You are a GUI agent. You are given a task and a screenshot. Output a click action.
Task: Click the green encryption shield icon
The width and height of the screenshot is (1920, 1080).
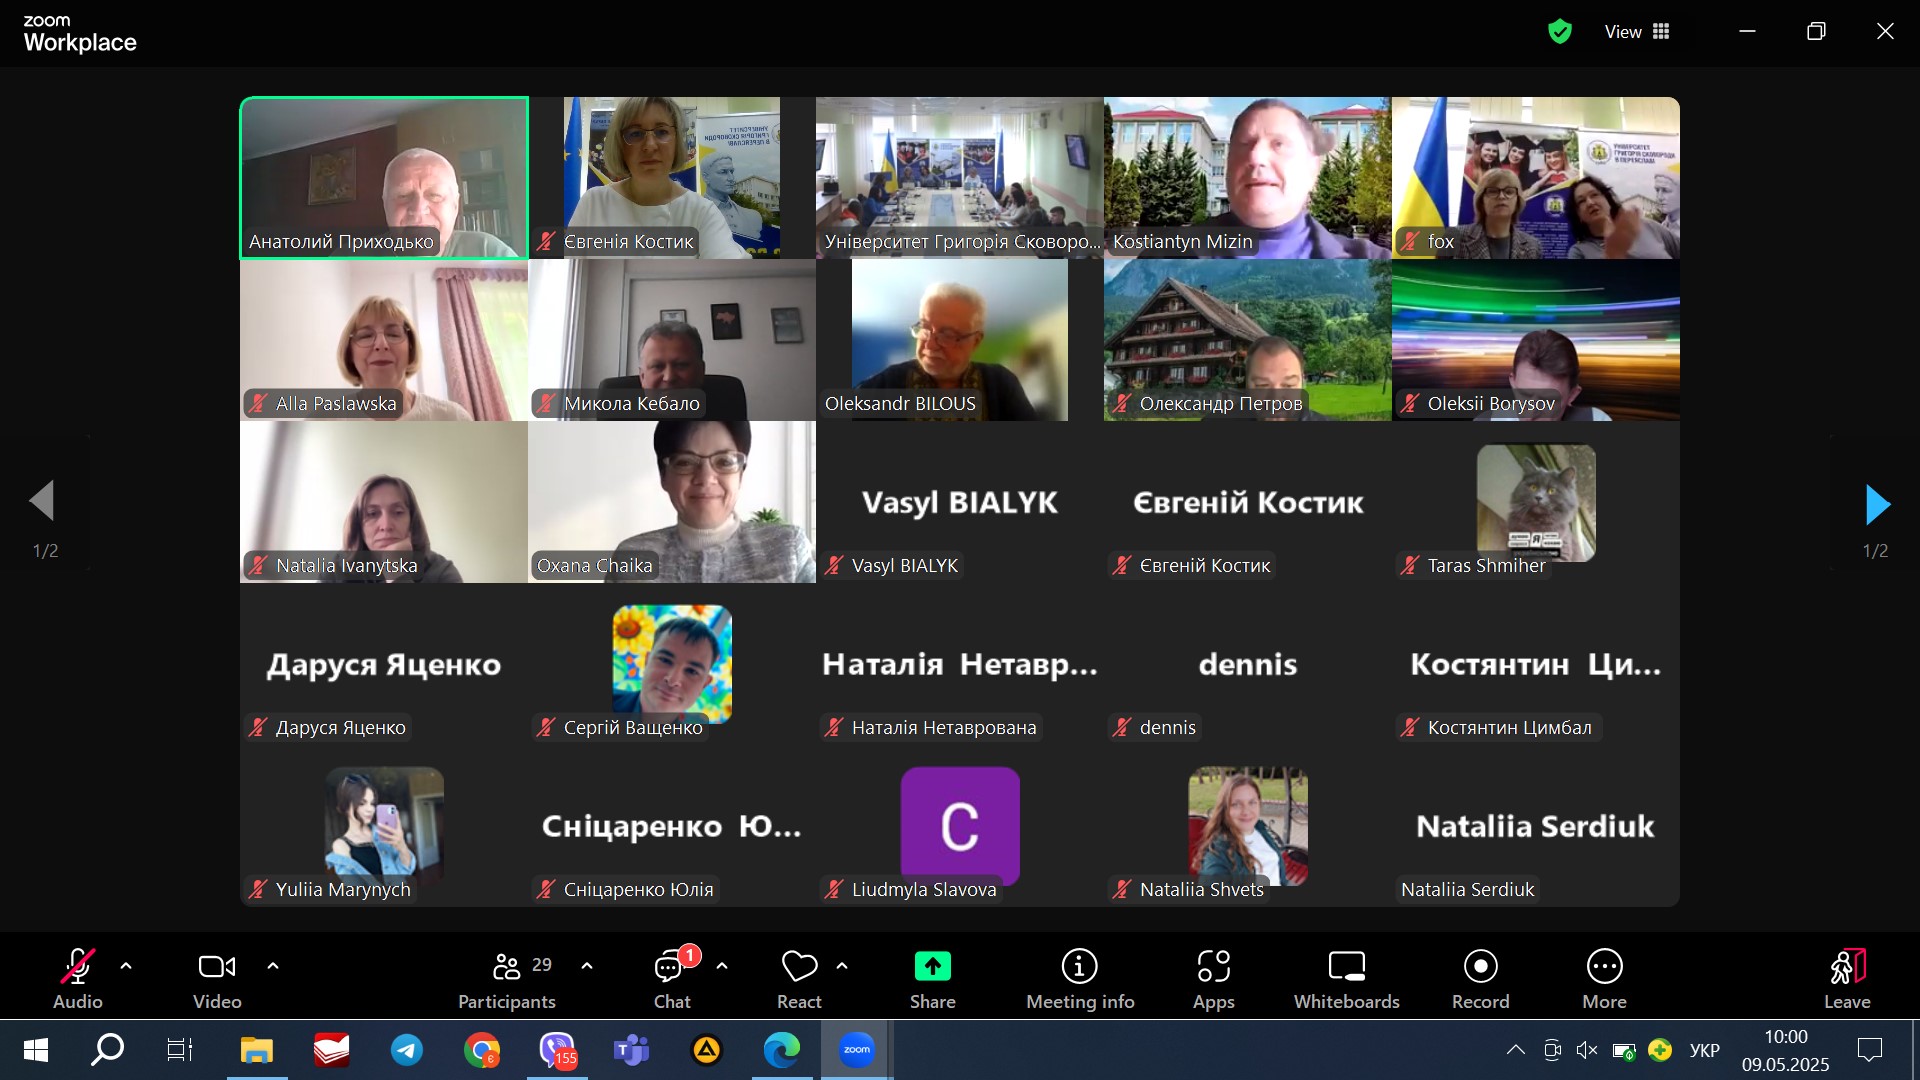pos(1560,32)
